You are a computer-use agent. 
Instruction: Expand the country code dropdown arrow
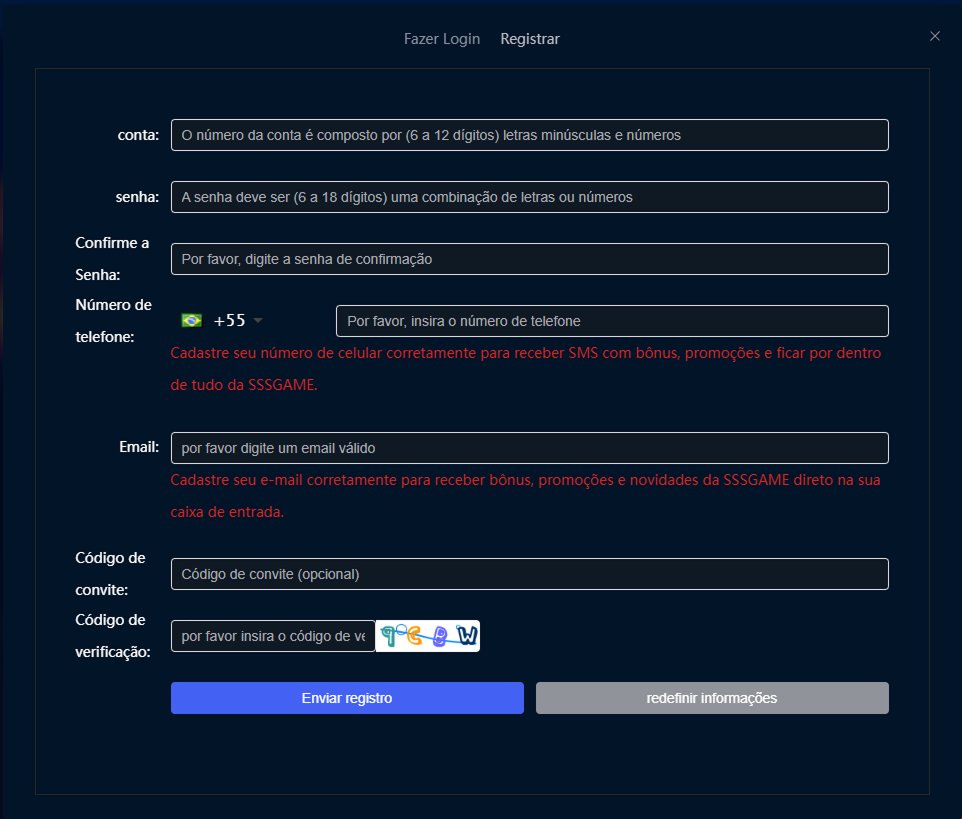pos(258,321)
